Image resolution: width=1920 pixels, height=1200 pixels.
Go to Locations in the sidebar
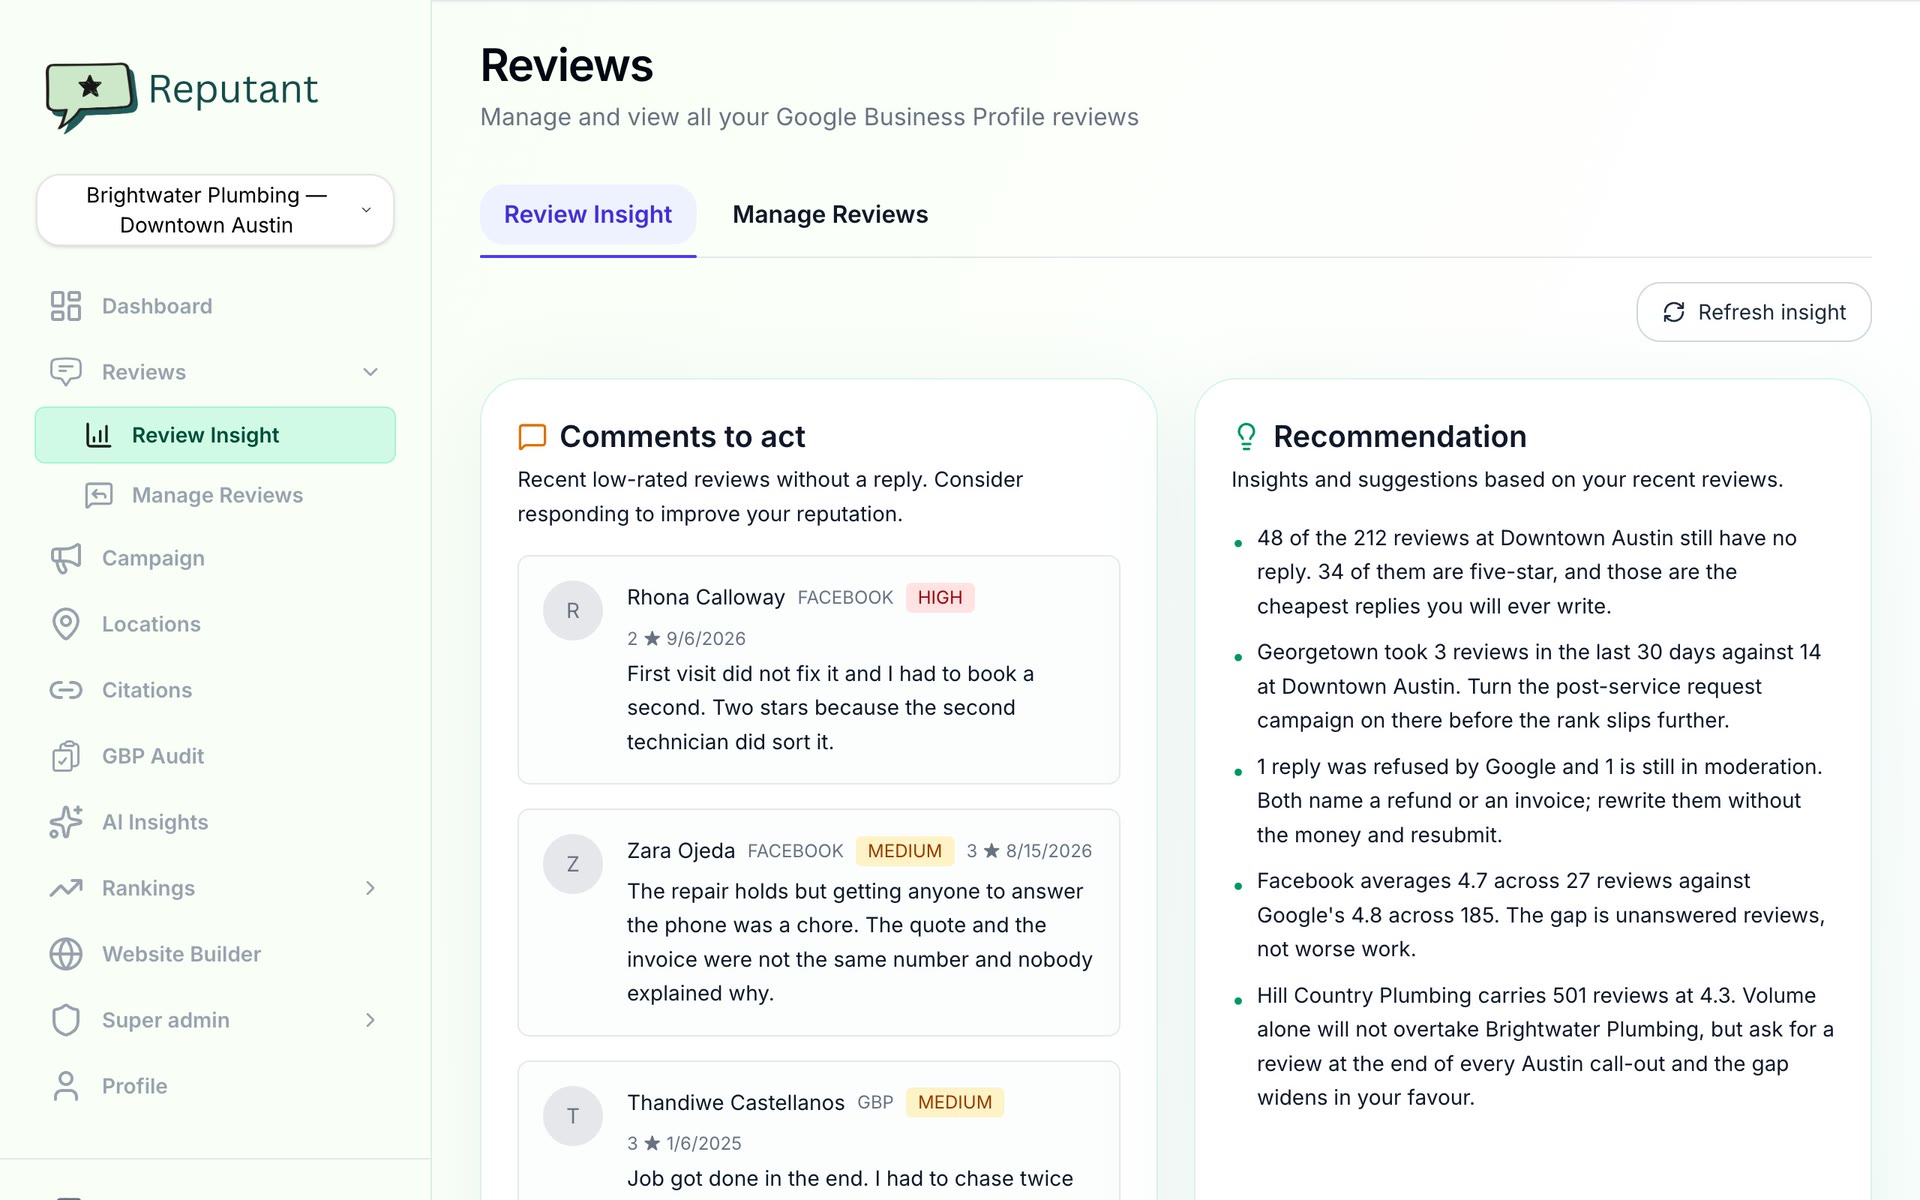[x=215, y=624]
